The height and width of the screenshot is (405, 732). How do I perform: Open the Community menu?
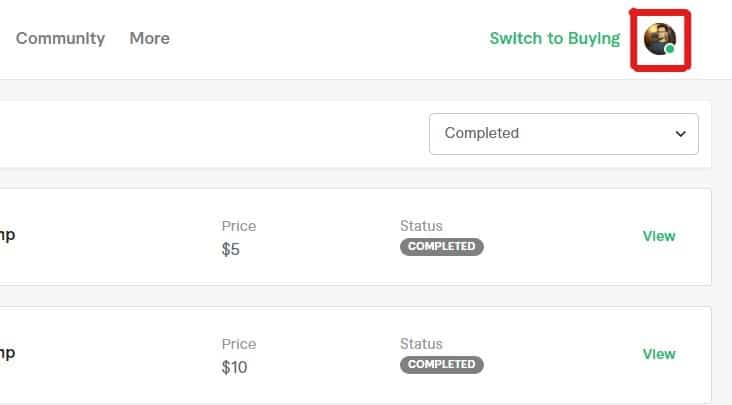pos(60,38)
